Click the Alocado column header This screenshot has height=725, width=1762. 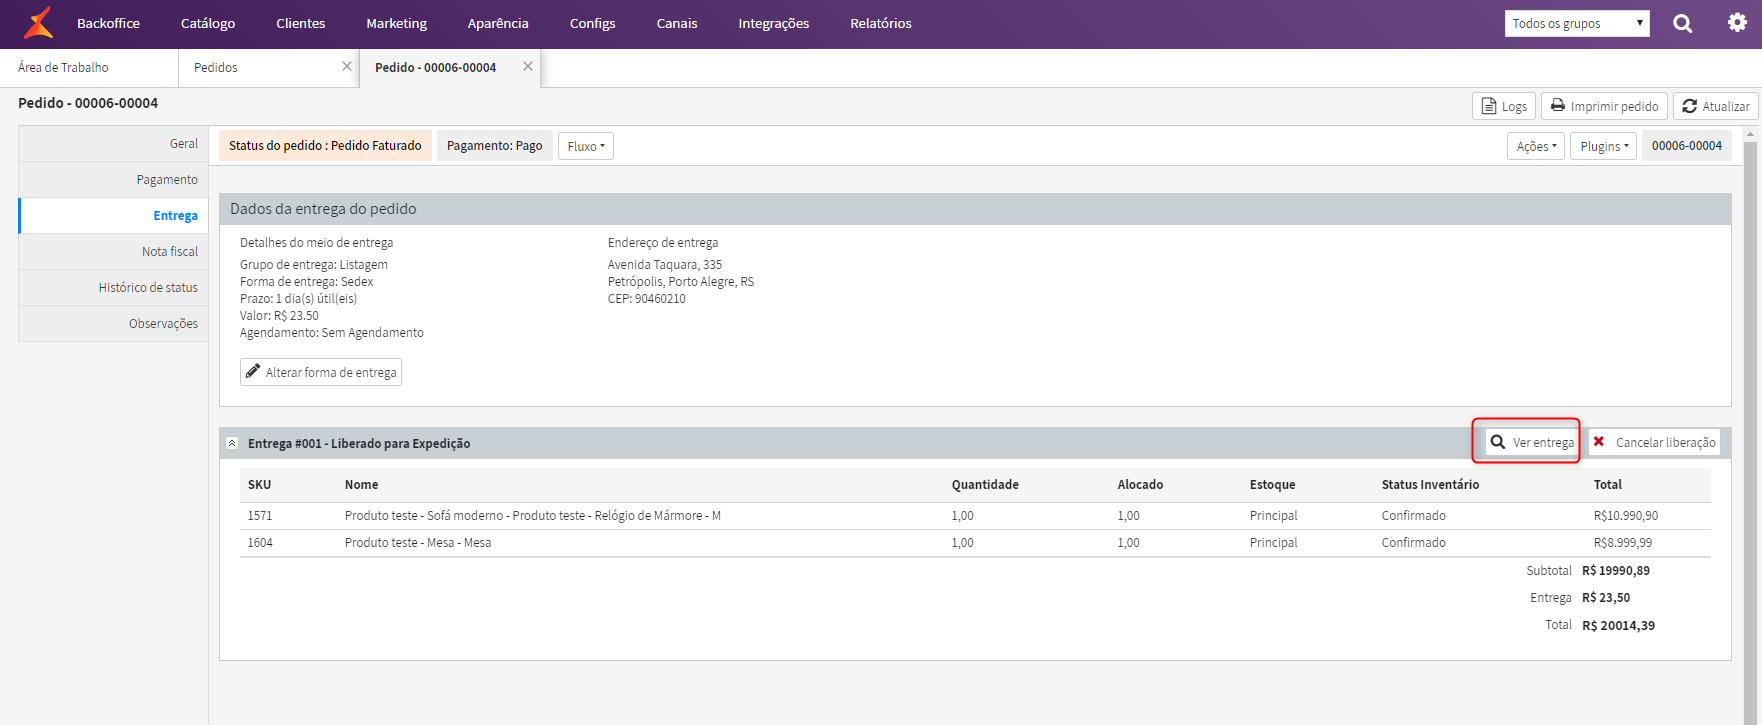pyautogui.click(x=1140, y=485)
